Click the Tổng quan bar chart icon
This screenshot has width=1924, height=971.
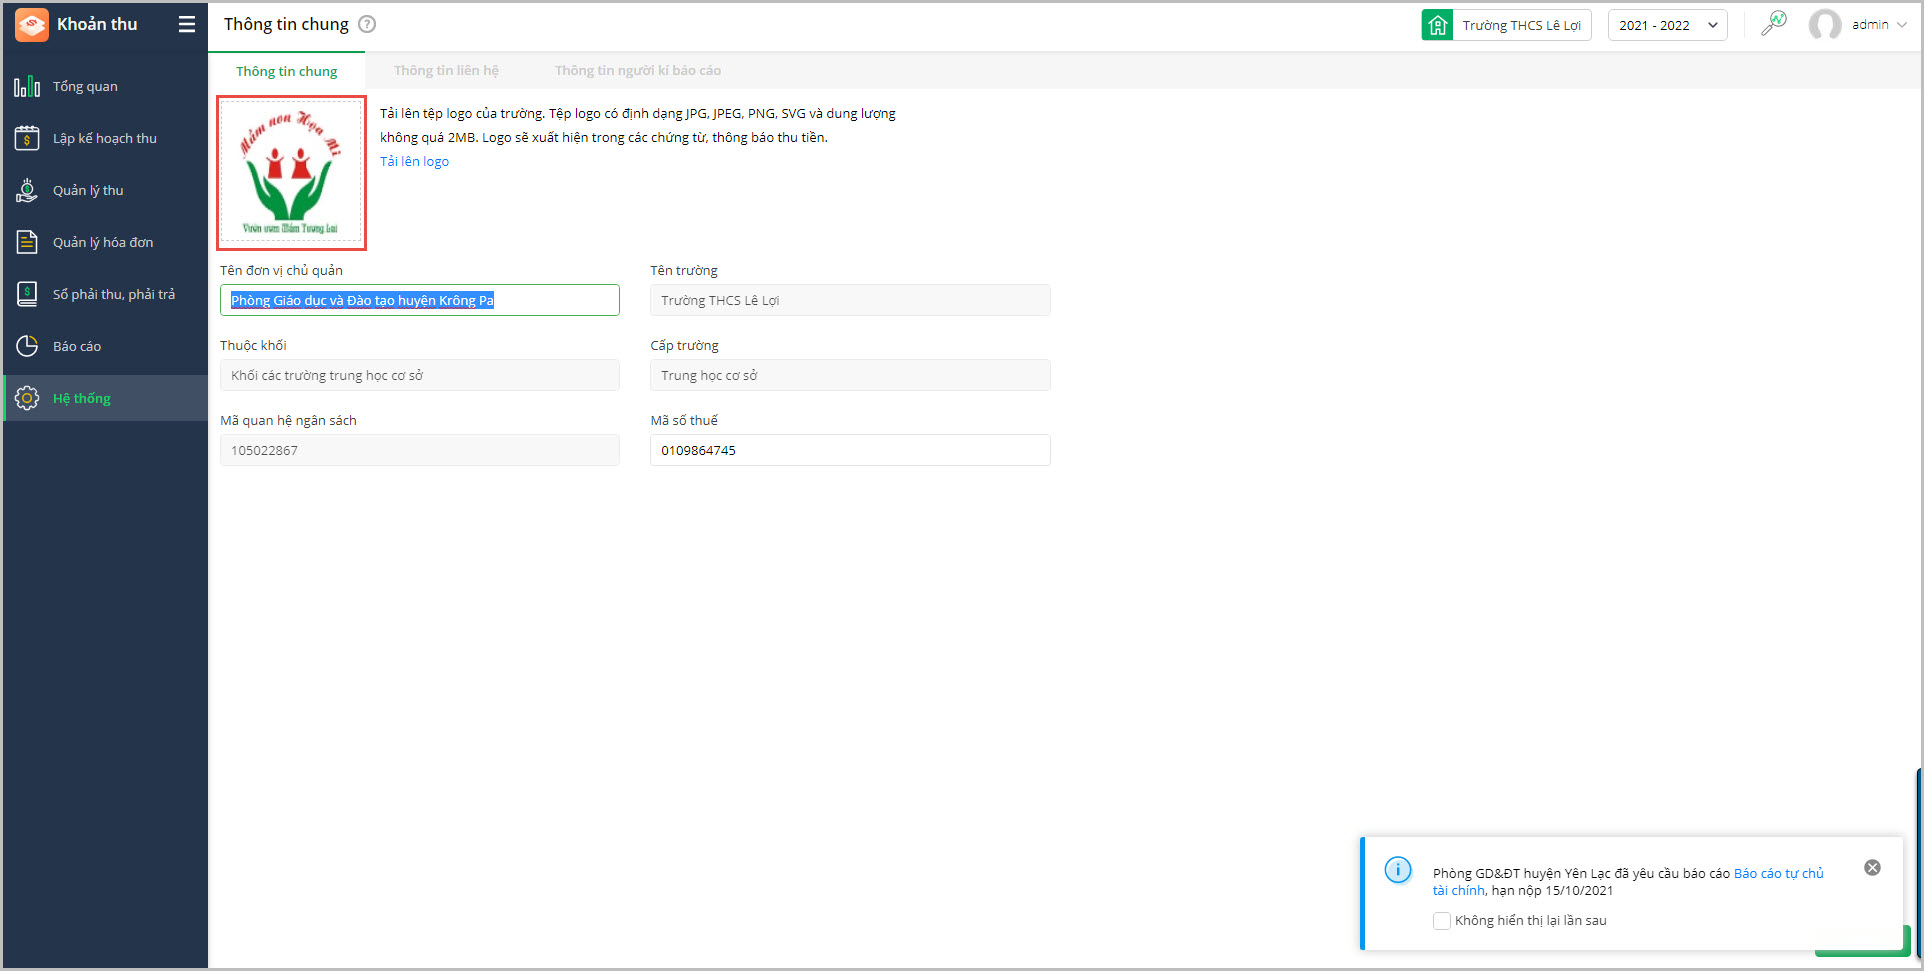(x=27, y=87)
